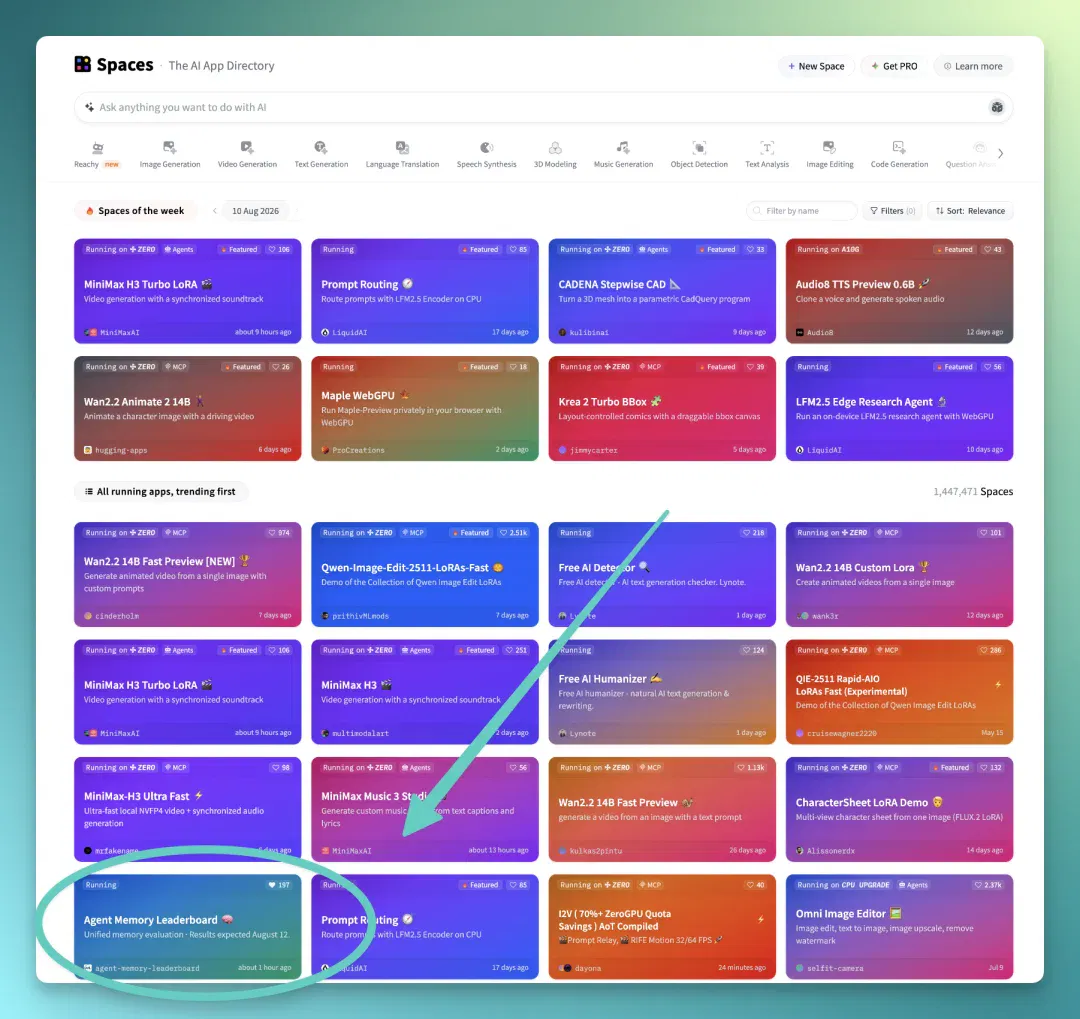Open the Object Detection category icon
1080x1019 pixels.
[699, 147]
